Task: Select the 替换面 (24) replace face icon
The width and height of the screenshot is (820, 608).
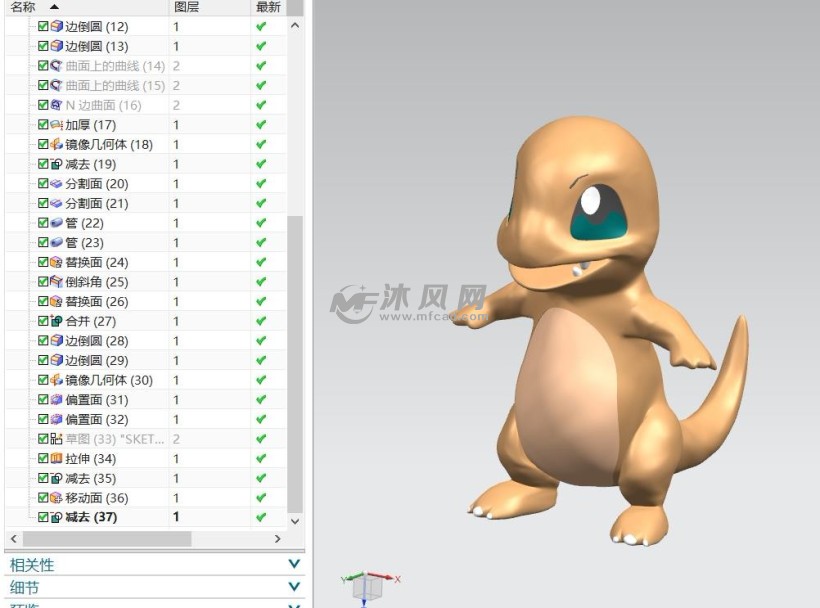Action: tap(56, 262)
